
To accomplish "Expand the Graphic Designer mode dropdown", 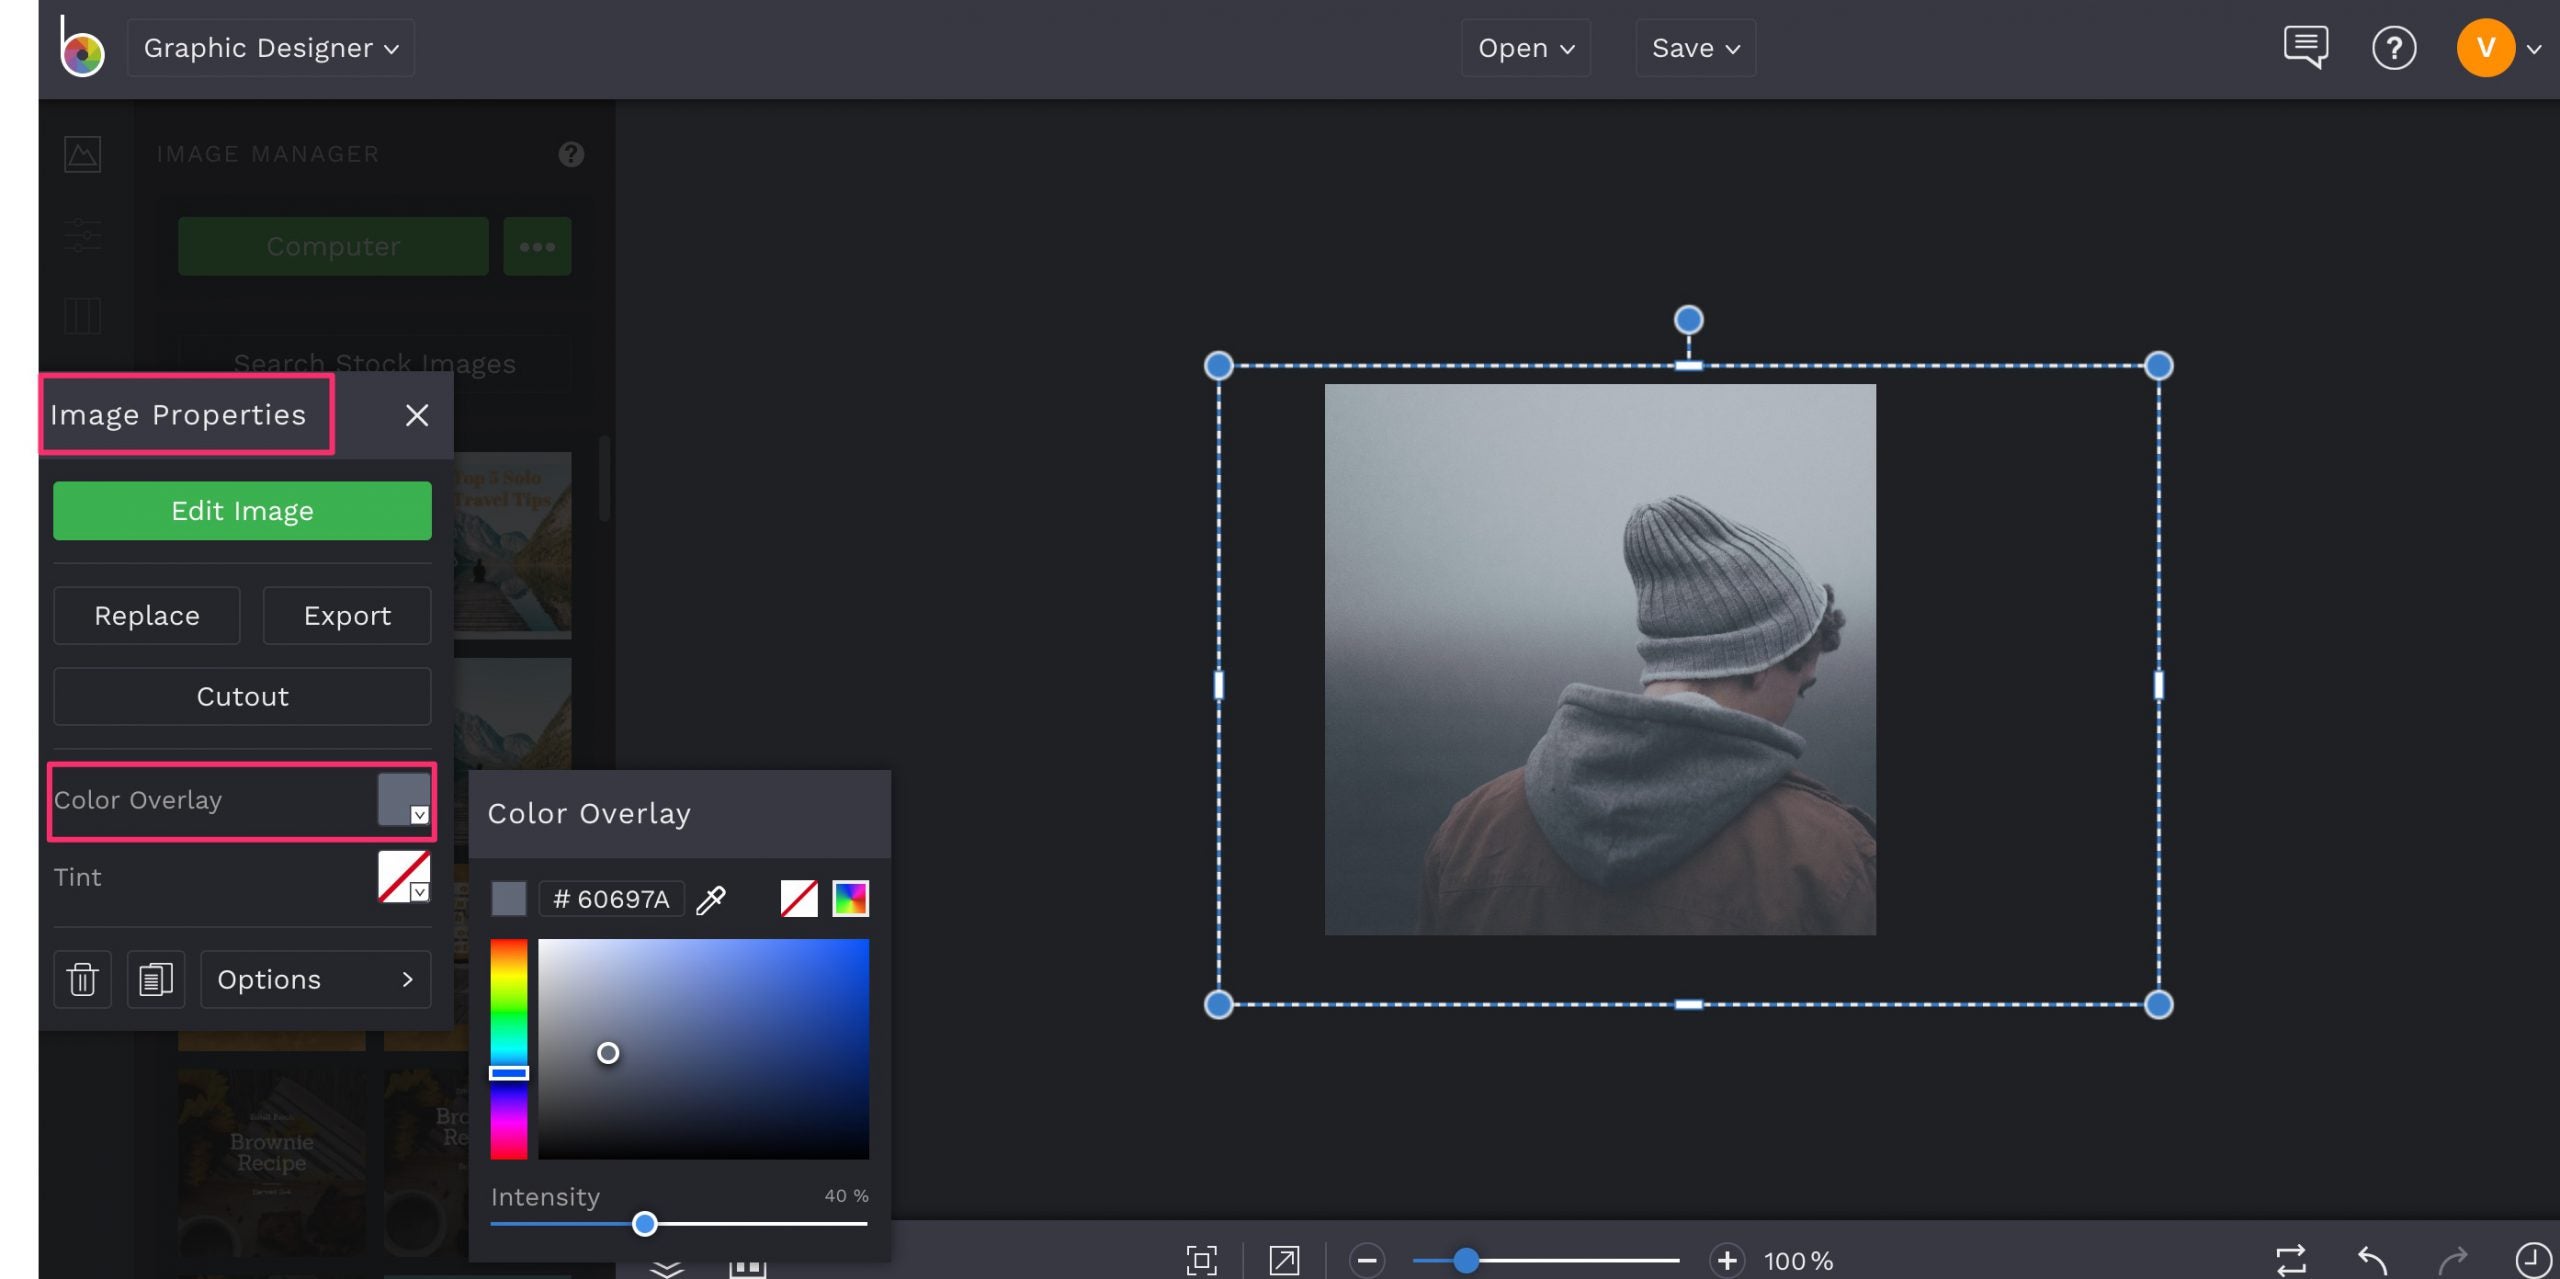I will tap(269, 47).
